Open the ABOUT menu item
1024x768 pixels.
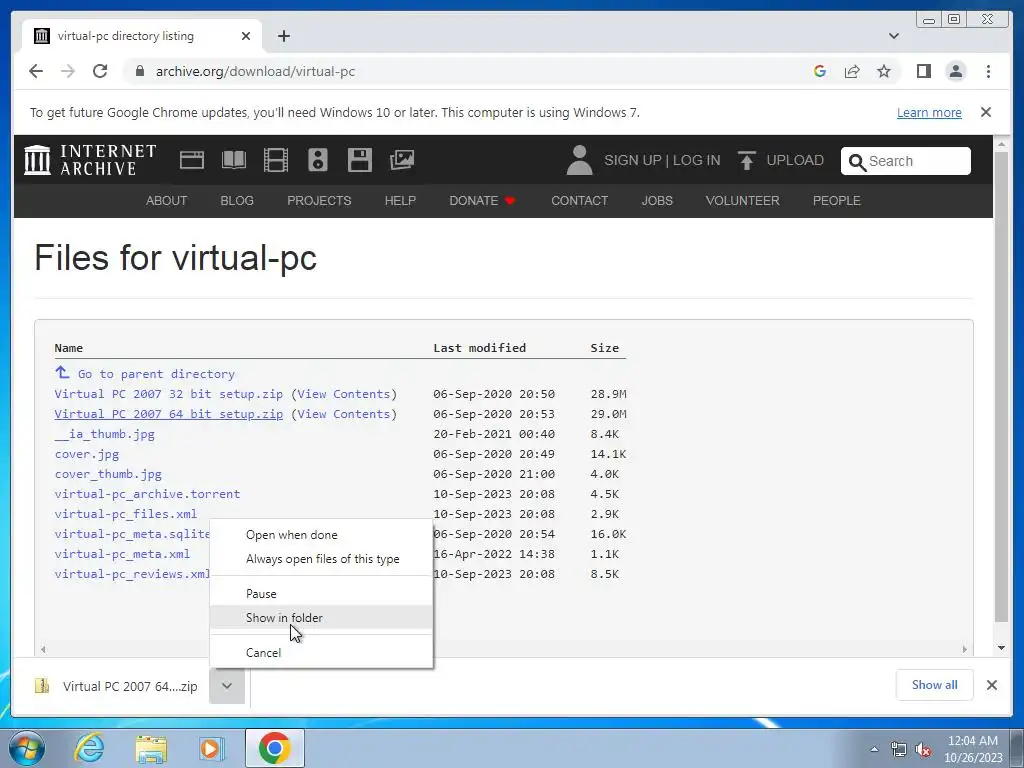coord(166,200)
